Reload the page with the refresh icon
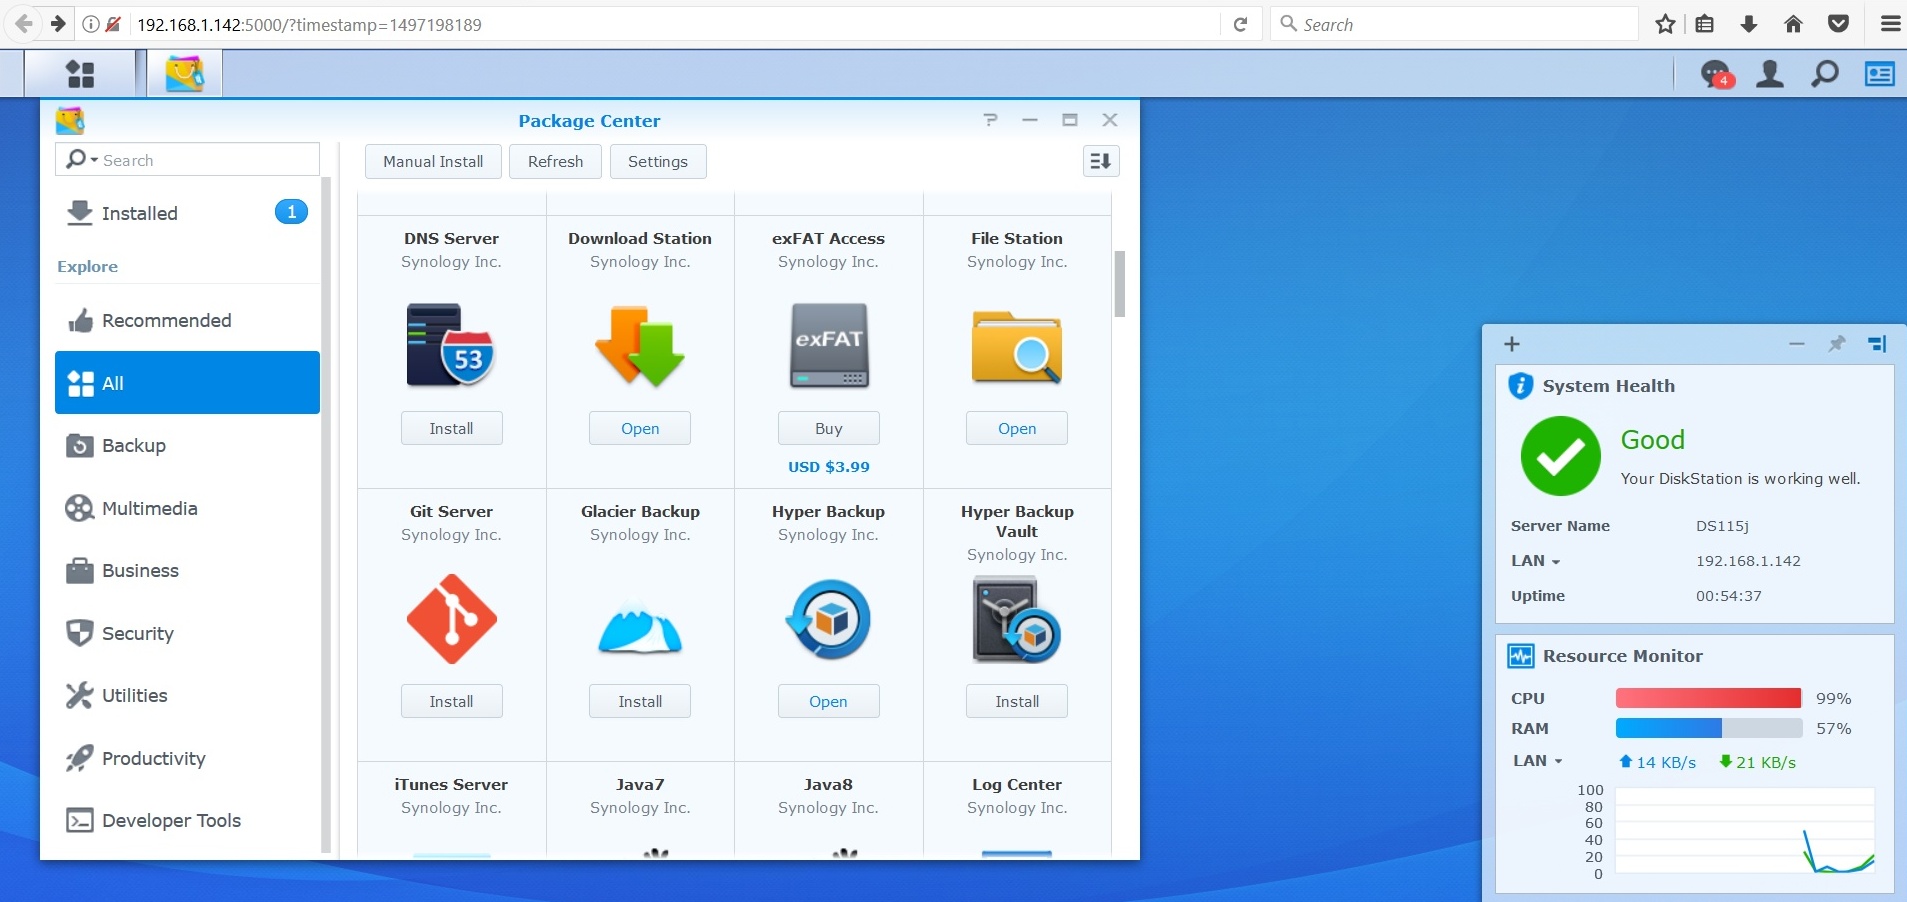Viewport: 1907px width, 902px height. 1240,24
